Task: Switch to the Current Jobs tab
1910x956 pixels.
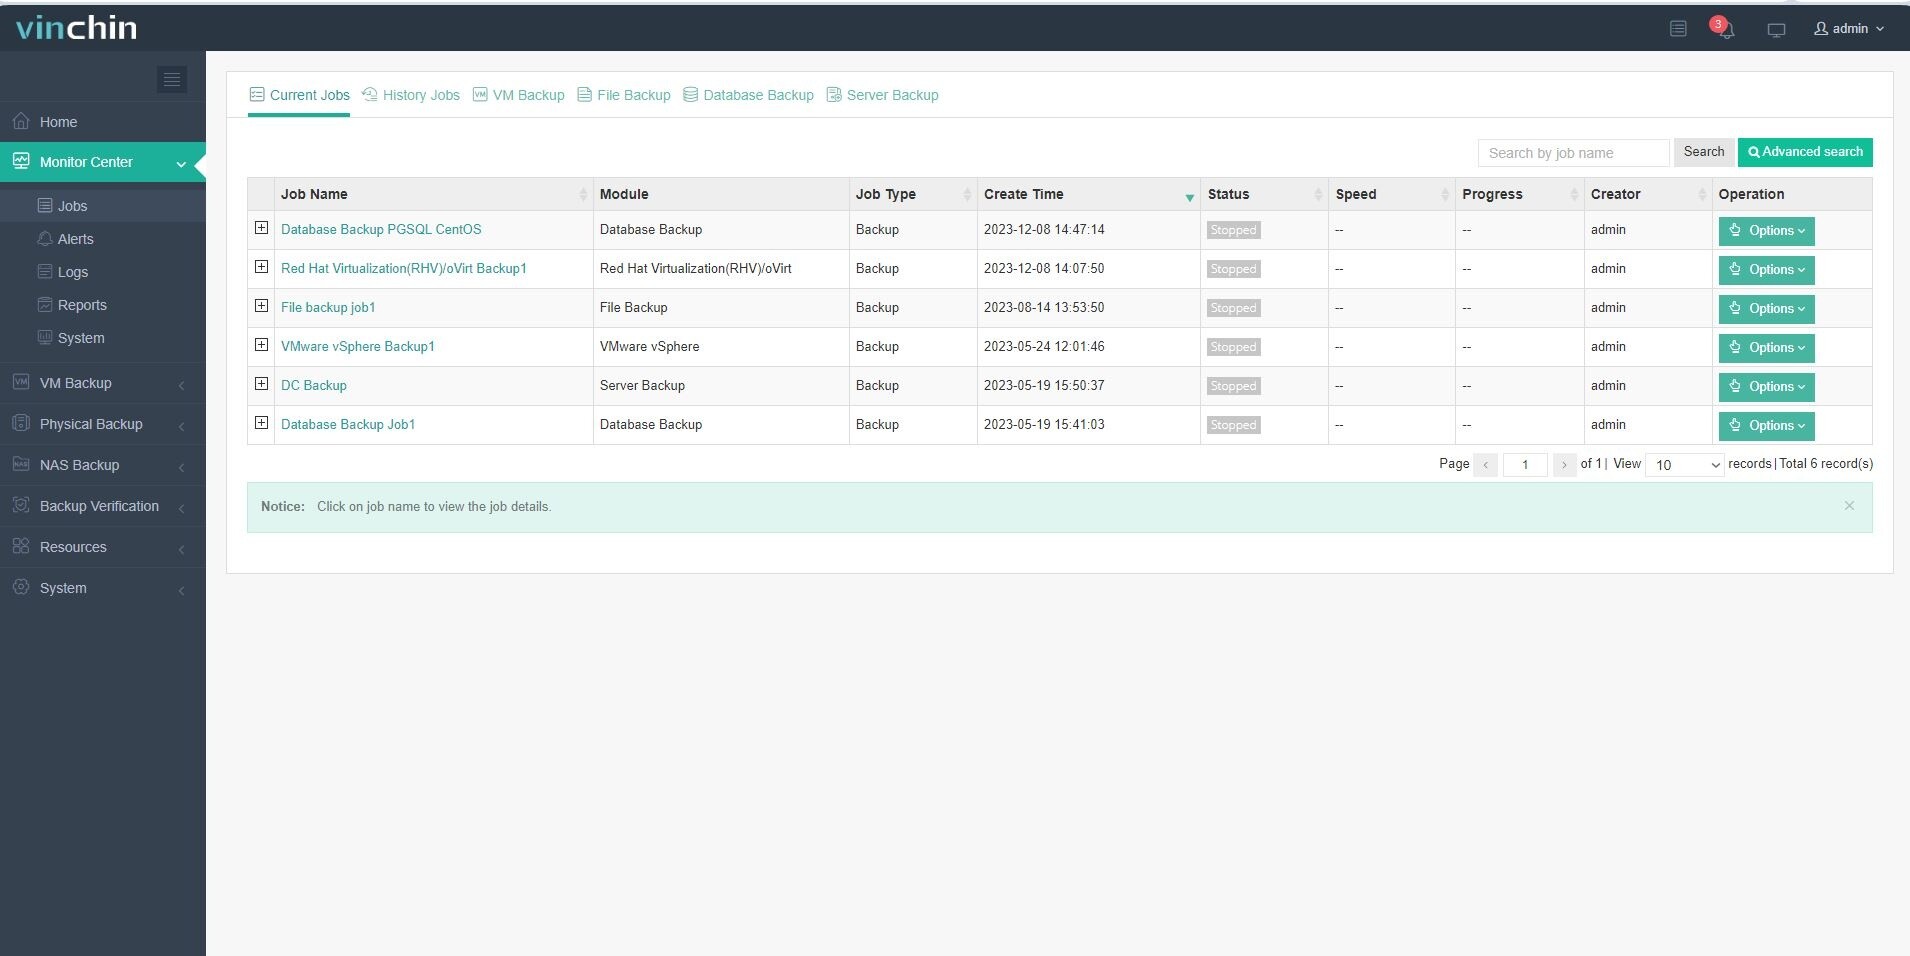Action: coord(299,95)
